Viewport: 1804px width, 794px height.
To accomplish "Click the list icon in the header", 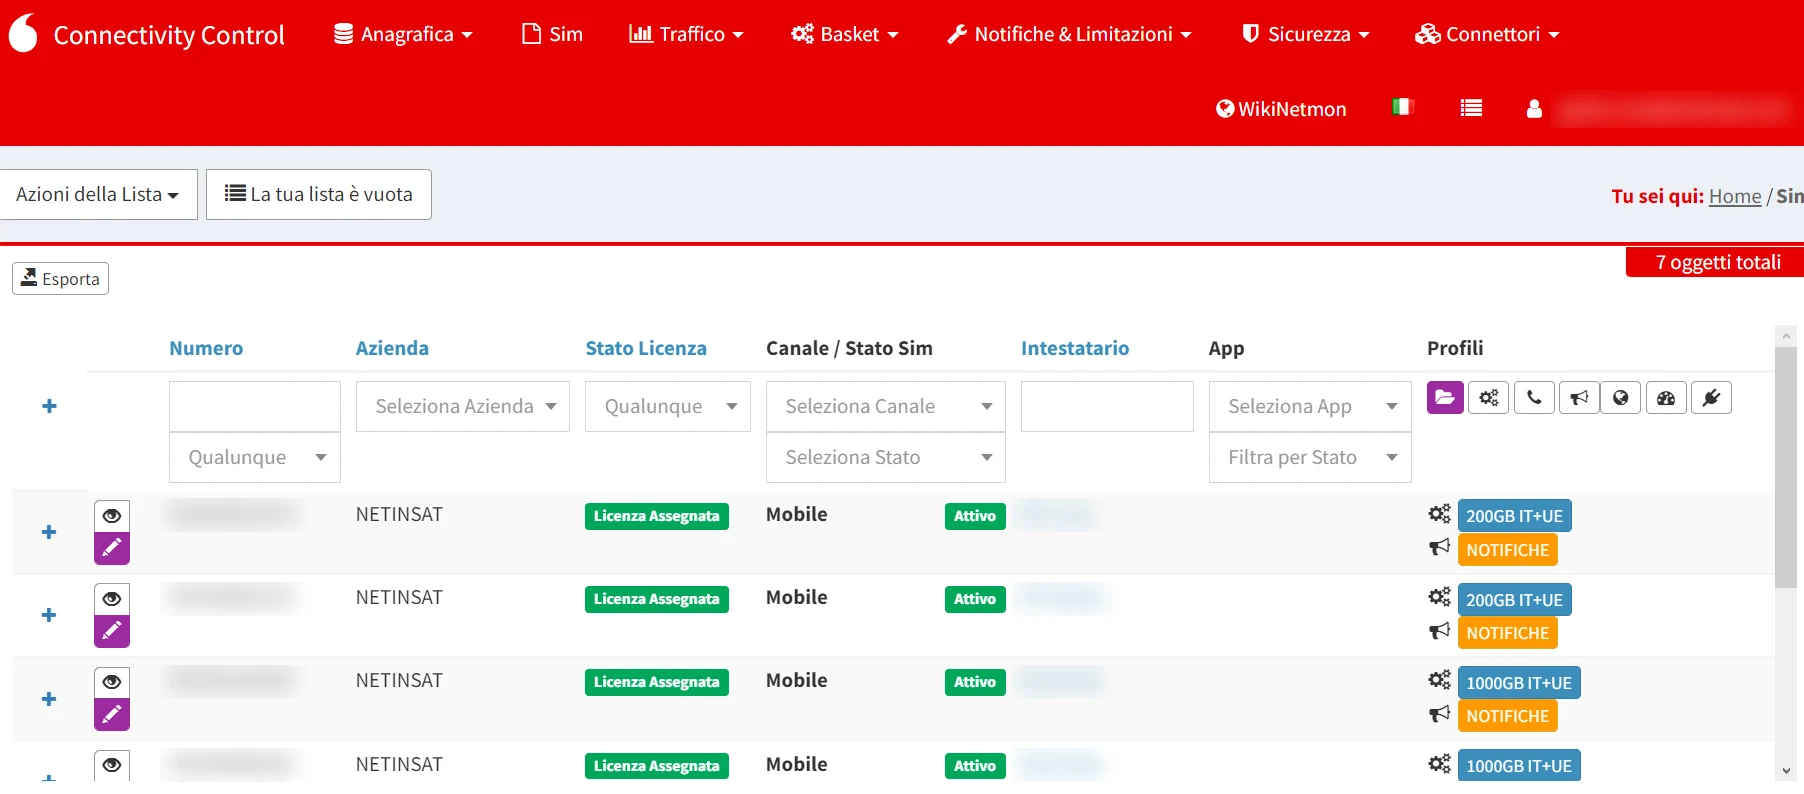I will 1471,108.
